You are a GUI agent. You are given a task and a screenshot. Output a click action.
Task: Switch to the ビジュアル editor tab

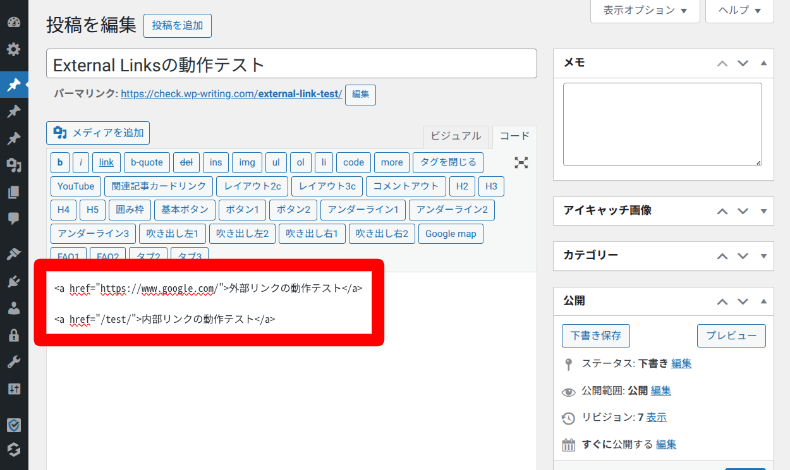455,136
